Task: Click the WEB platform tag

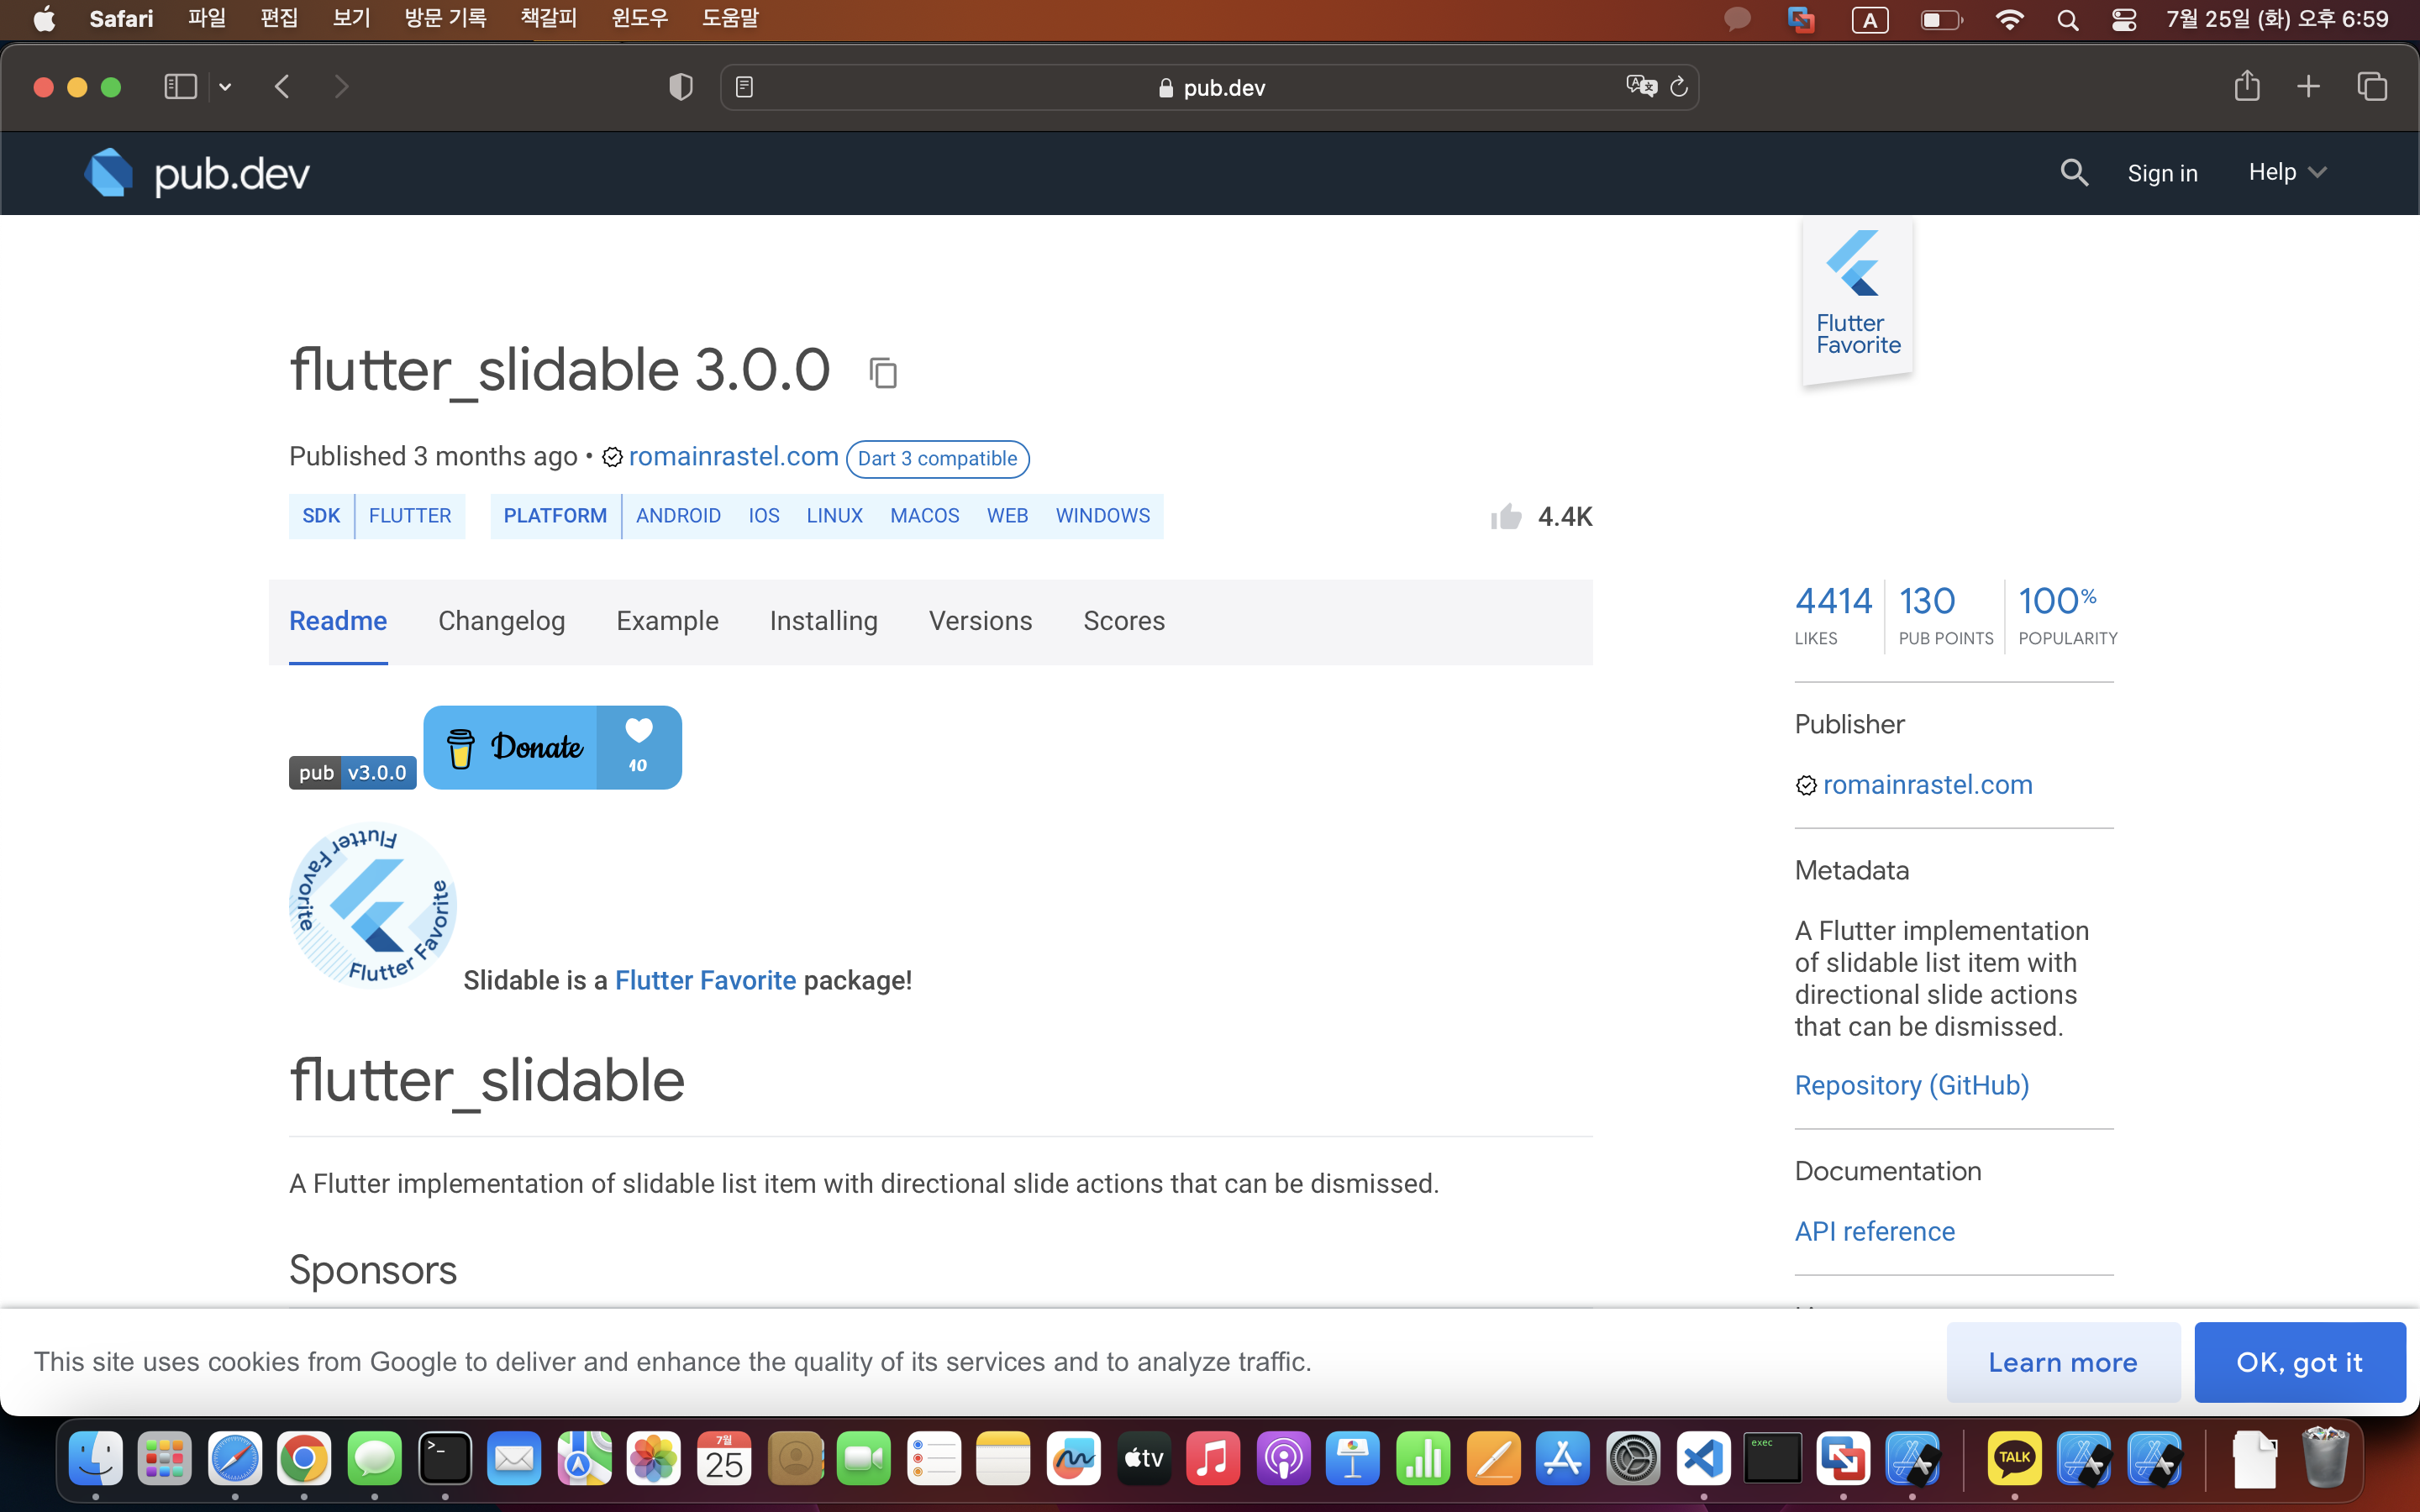Action: point(1007,516)
